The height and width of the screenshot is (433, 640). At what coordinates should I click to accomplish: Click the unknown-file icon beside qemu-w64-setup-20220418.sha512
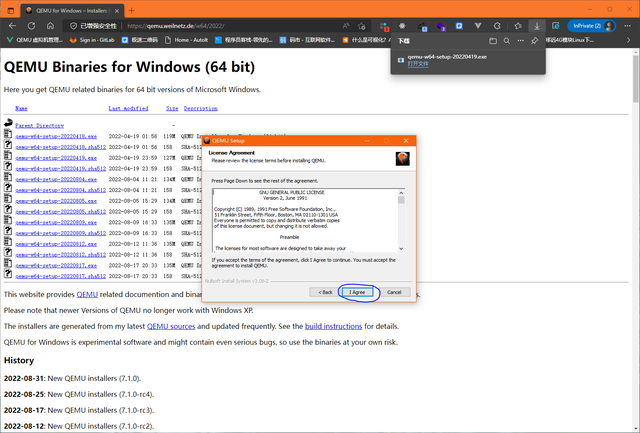point(8,144)
